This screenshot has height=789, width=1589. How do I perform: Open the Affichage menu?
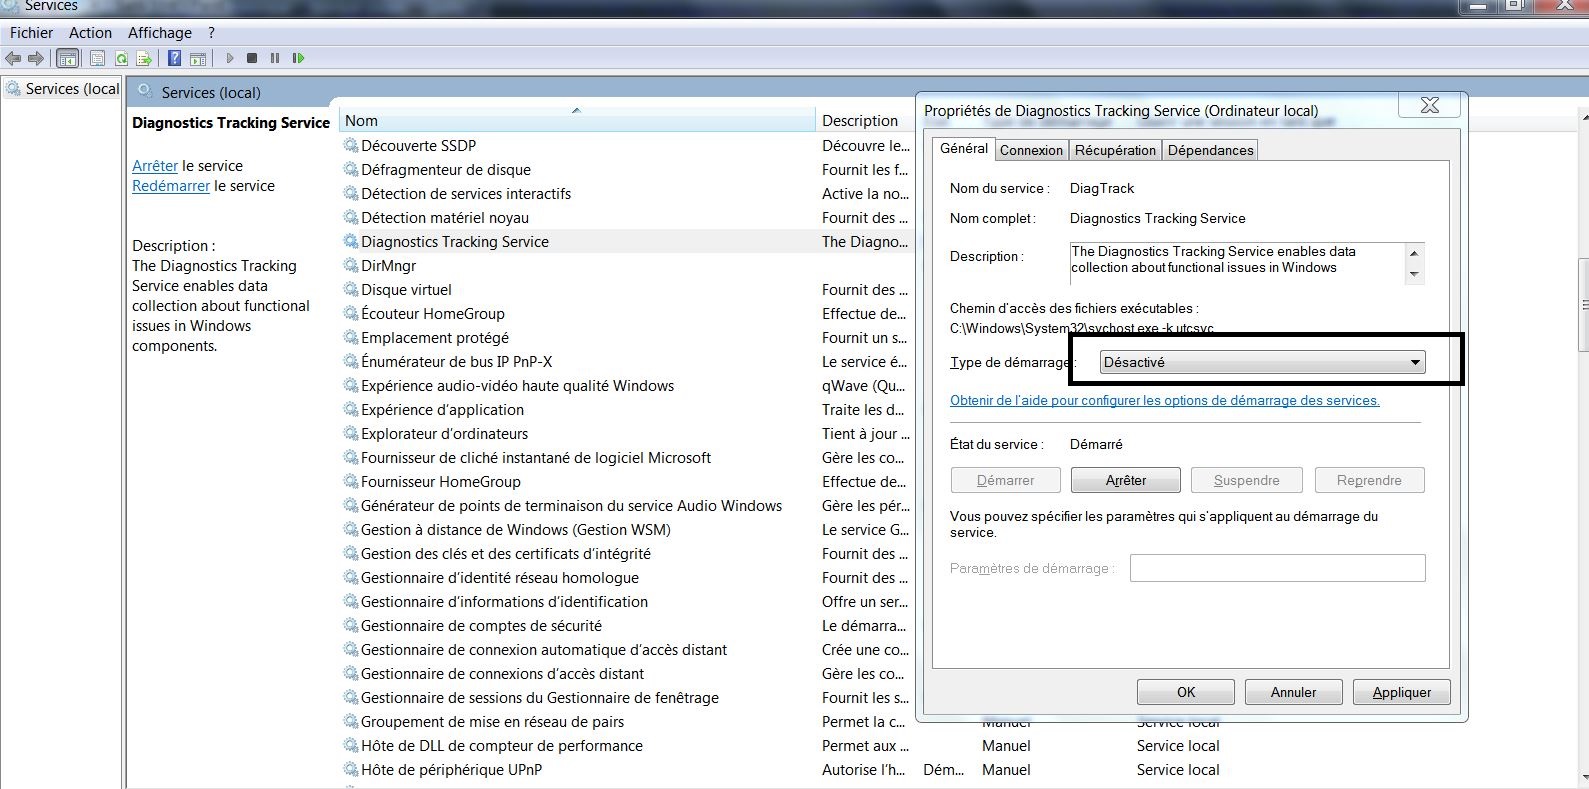pyautogui.click(x=159, y=33)
